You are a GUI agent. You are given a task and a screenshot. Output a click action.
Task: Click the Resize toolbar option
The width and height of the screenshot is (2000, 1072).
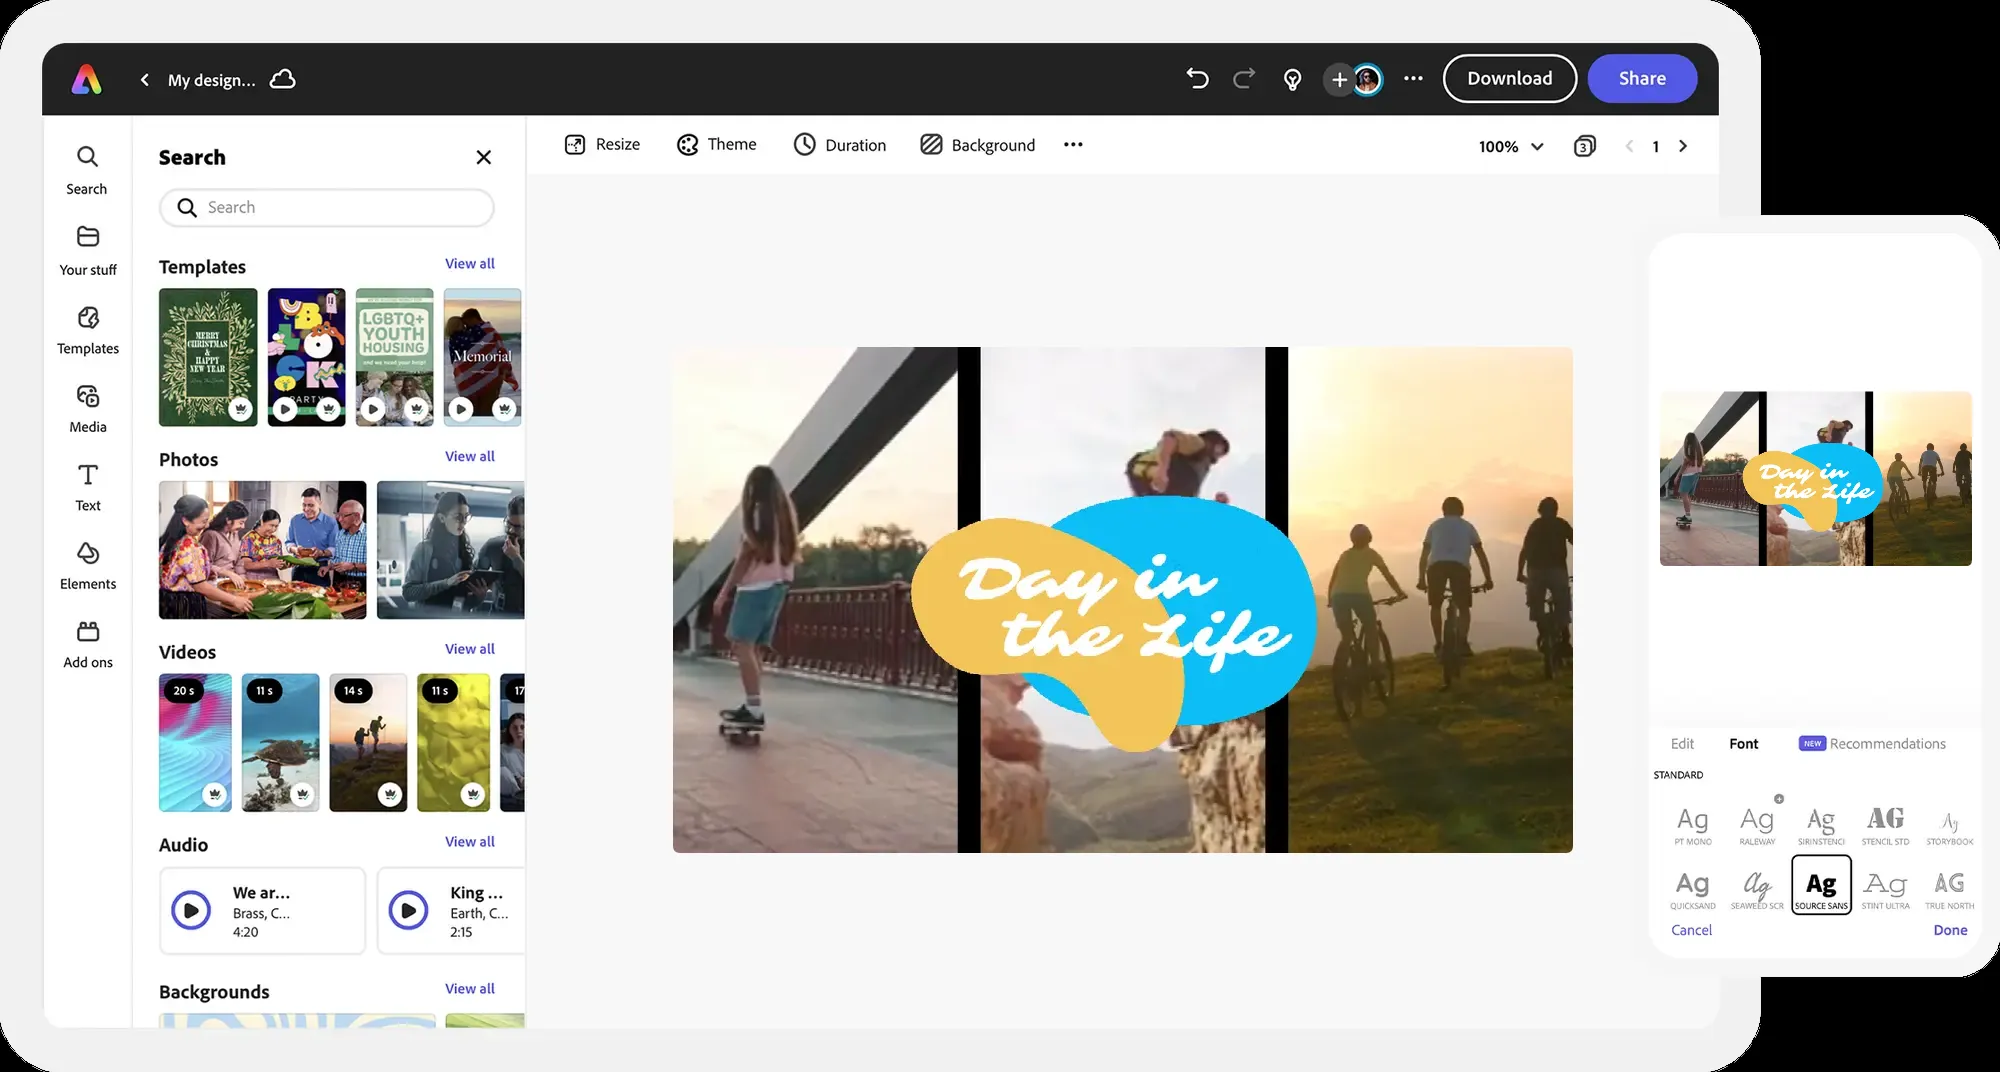tap(602, 145)
